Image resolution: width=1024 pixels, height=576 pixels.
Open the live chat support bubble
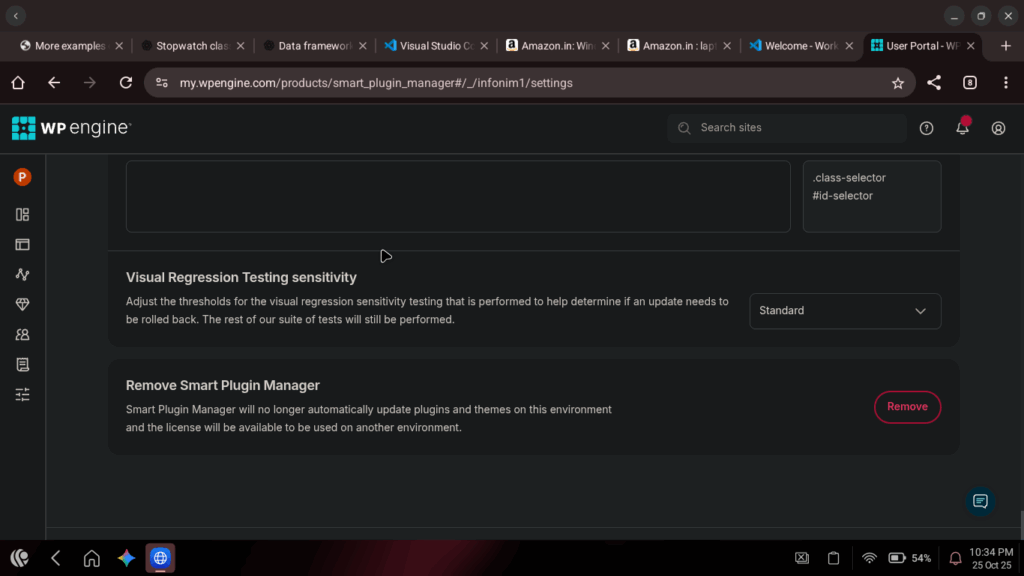(x=980, y=501)
